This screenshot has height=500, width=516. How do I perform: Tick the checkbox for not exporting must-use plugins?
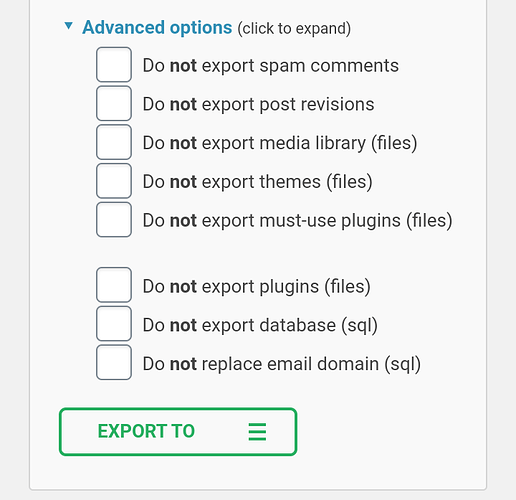(114, 219)
